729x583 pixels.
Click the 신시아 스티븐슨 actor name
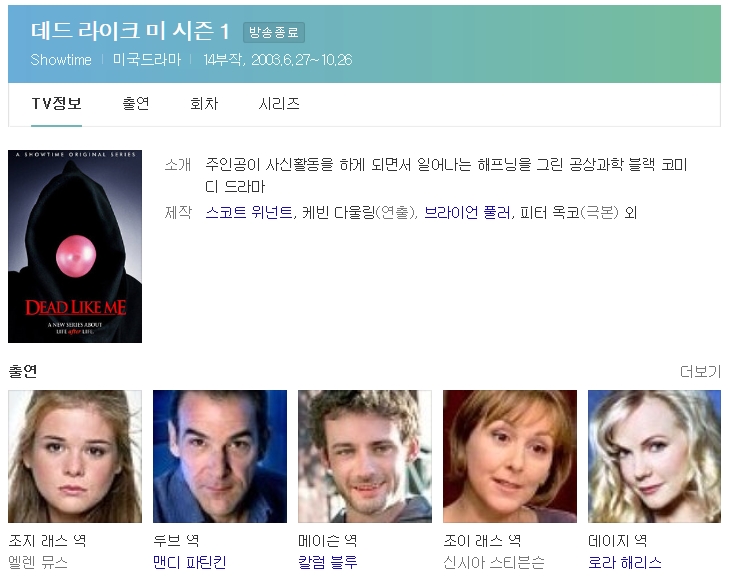coord(494,562)
